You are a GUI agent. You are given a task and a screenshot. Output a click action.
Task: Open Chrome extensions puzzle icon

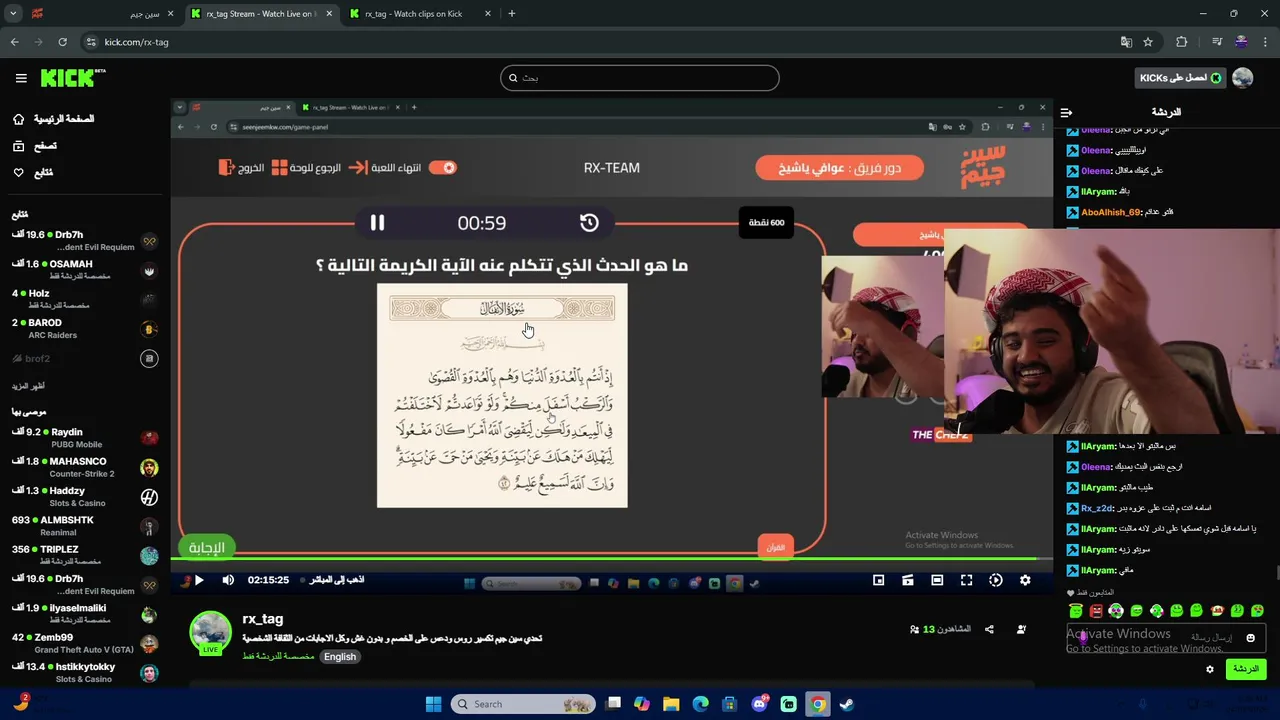pos(1182,42)
